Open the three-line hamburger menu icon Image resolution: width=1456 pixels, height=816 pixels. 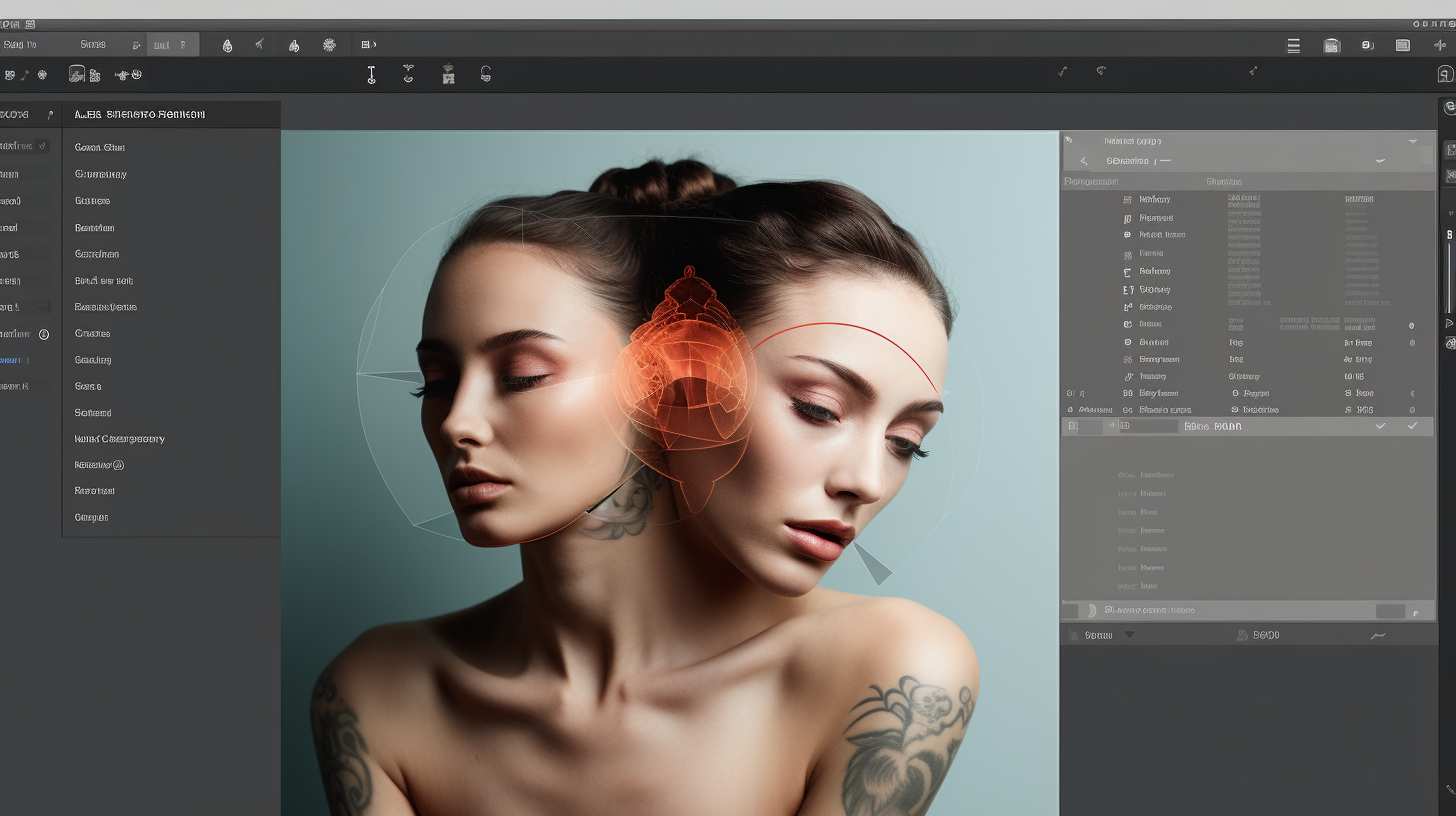click(x=1293, y=45)
